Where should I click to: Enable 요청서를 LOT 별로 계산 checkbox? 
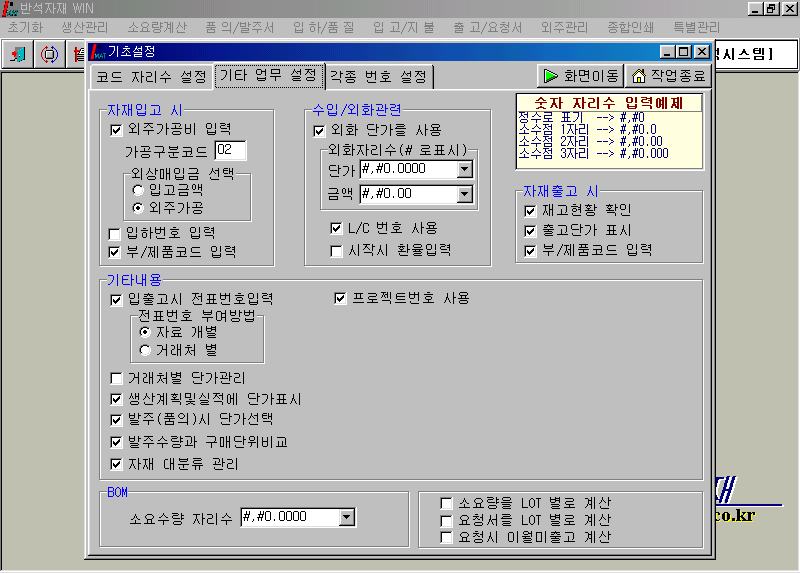(x=446, y=521)
